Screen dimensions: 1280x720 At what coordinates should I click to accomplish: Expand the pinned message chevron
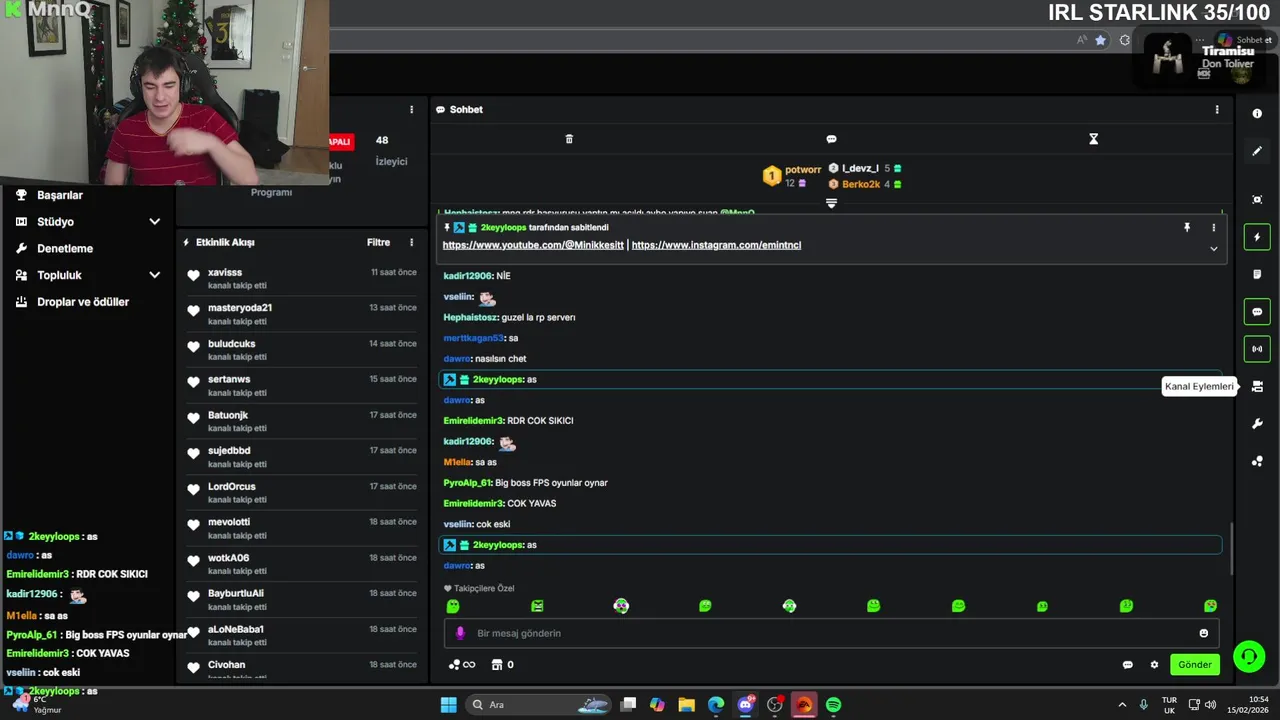[x=1214, y=249]
